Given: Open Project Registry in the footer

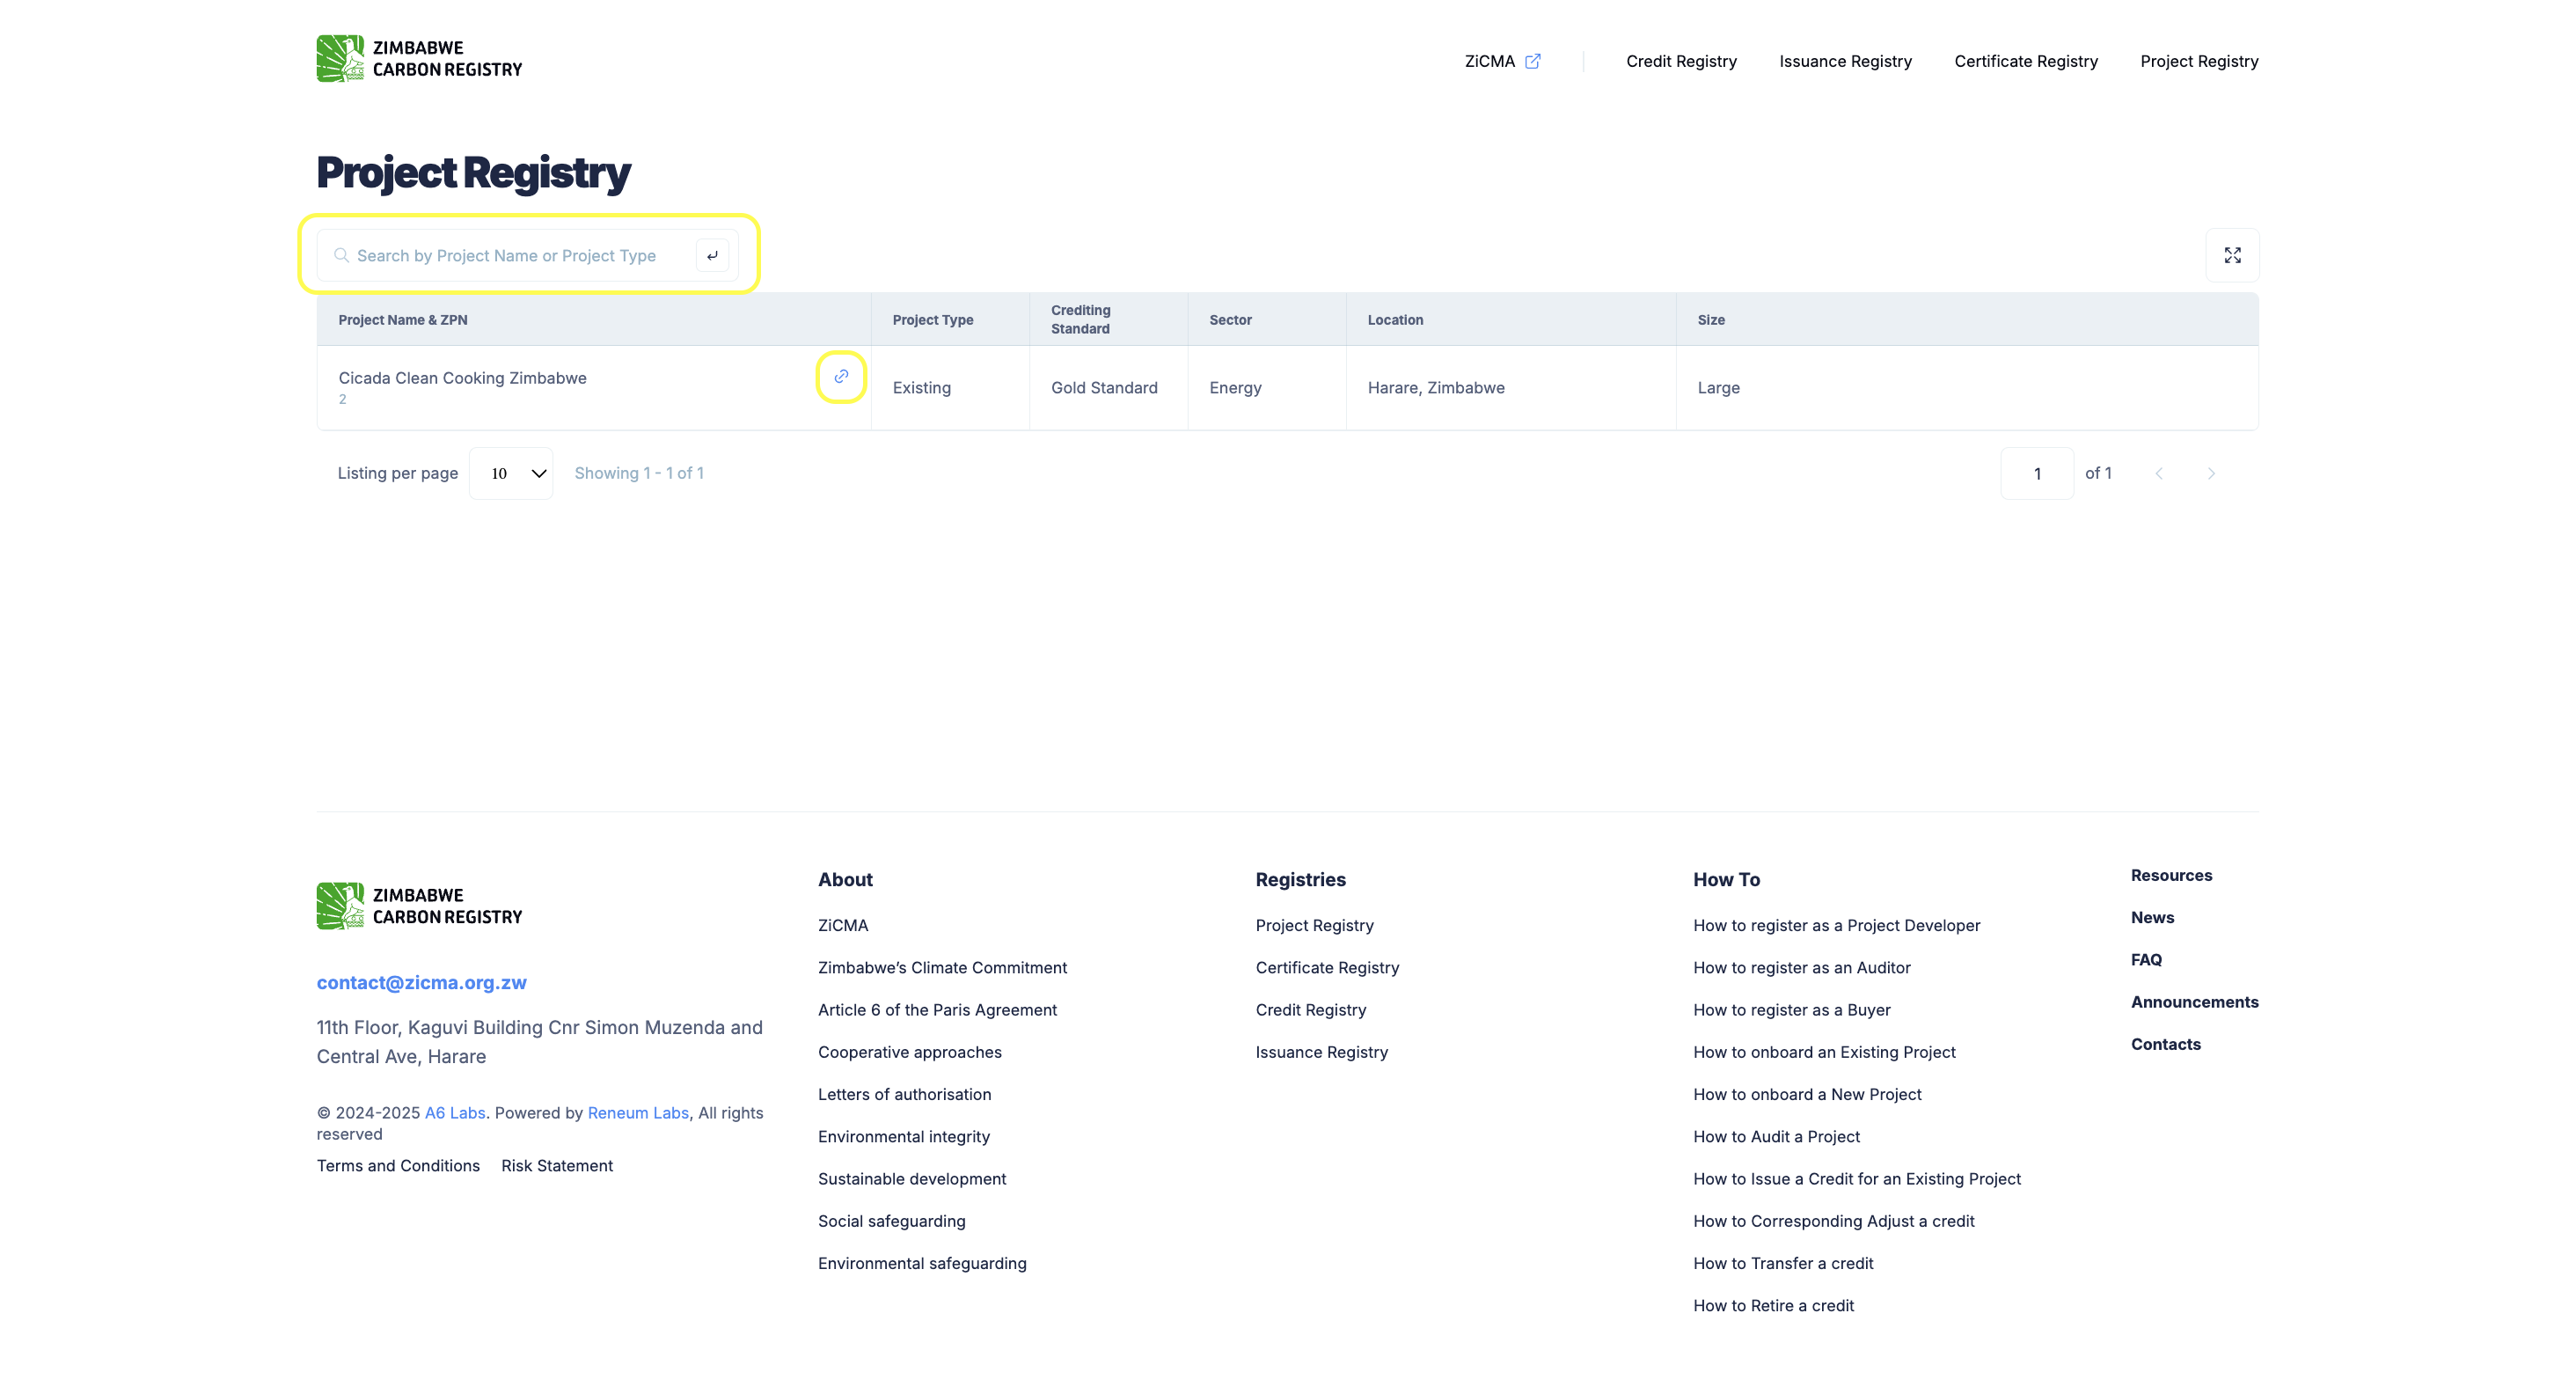Looking at the screenshot, I should [1315, 926].
